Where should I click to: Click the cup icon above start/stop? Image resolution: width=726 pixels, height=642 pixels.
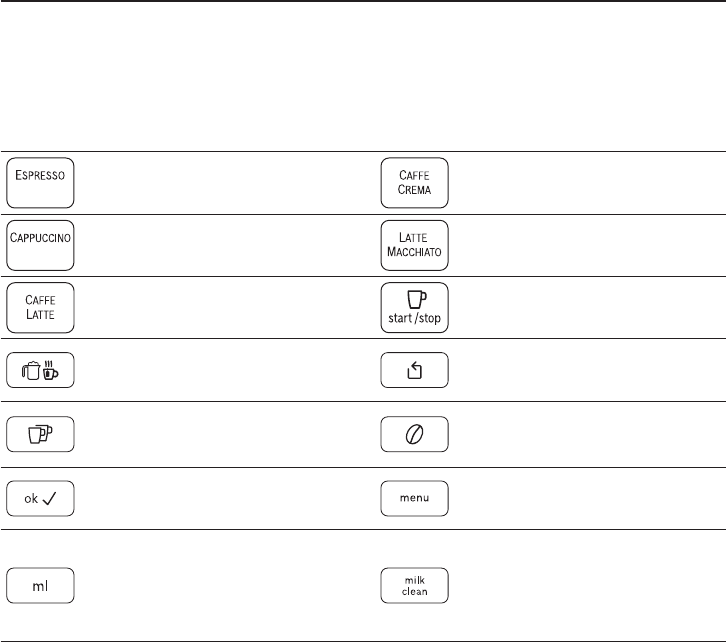pyautogui.click(x=416, y=297)
